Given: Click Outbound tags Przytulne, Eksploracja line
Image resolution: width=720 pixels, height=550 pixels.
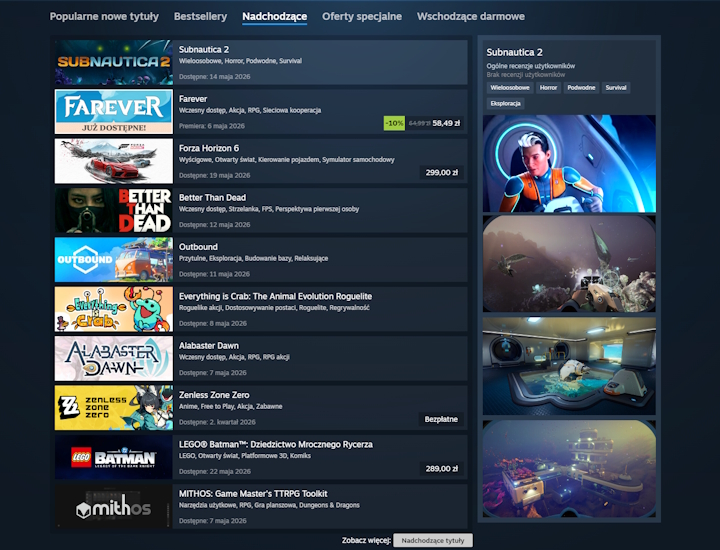Looking at the screenshot, I should [253, 258].
